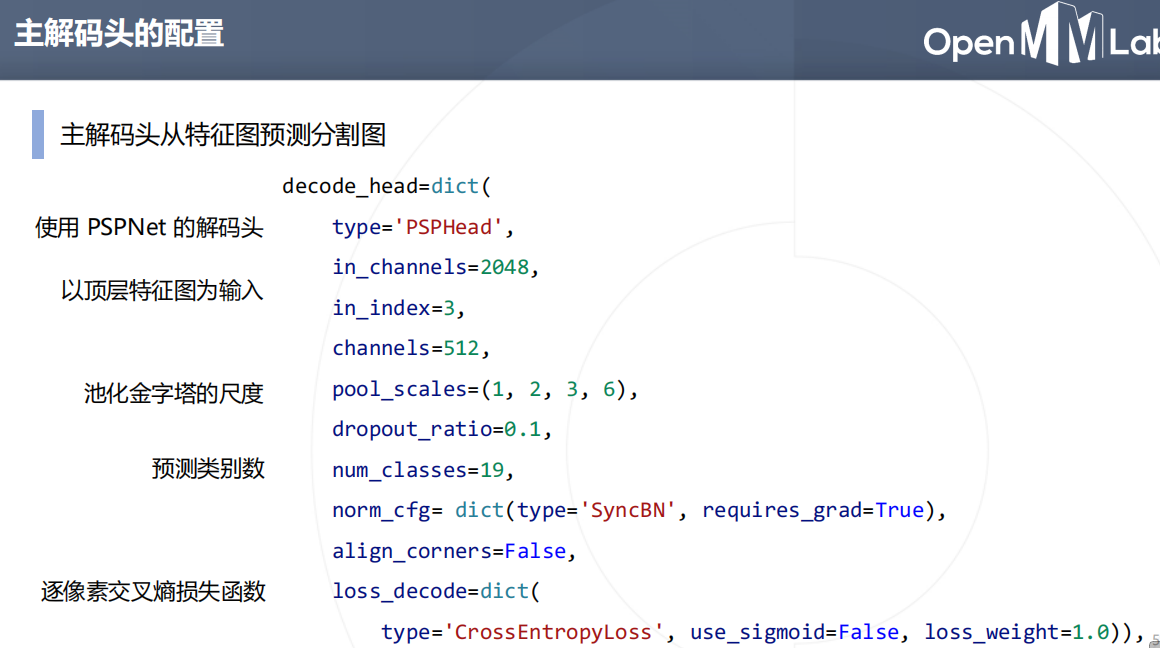Click the code line pool_scales=(1, 2, 3, 6)
This screenshot has height=648, width=1160.
click(x=485, y=389)
